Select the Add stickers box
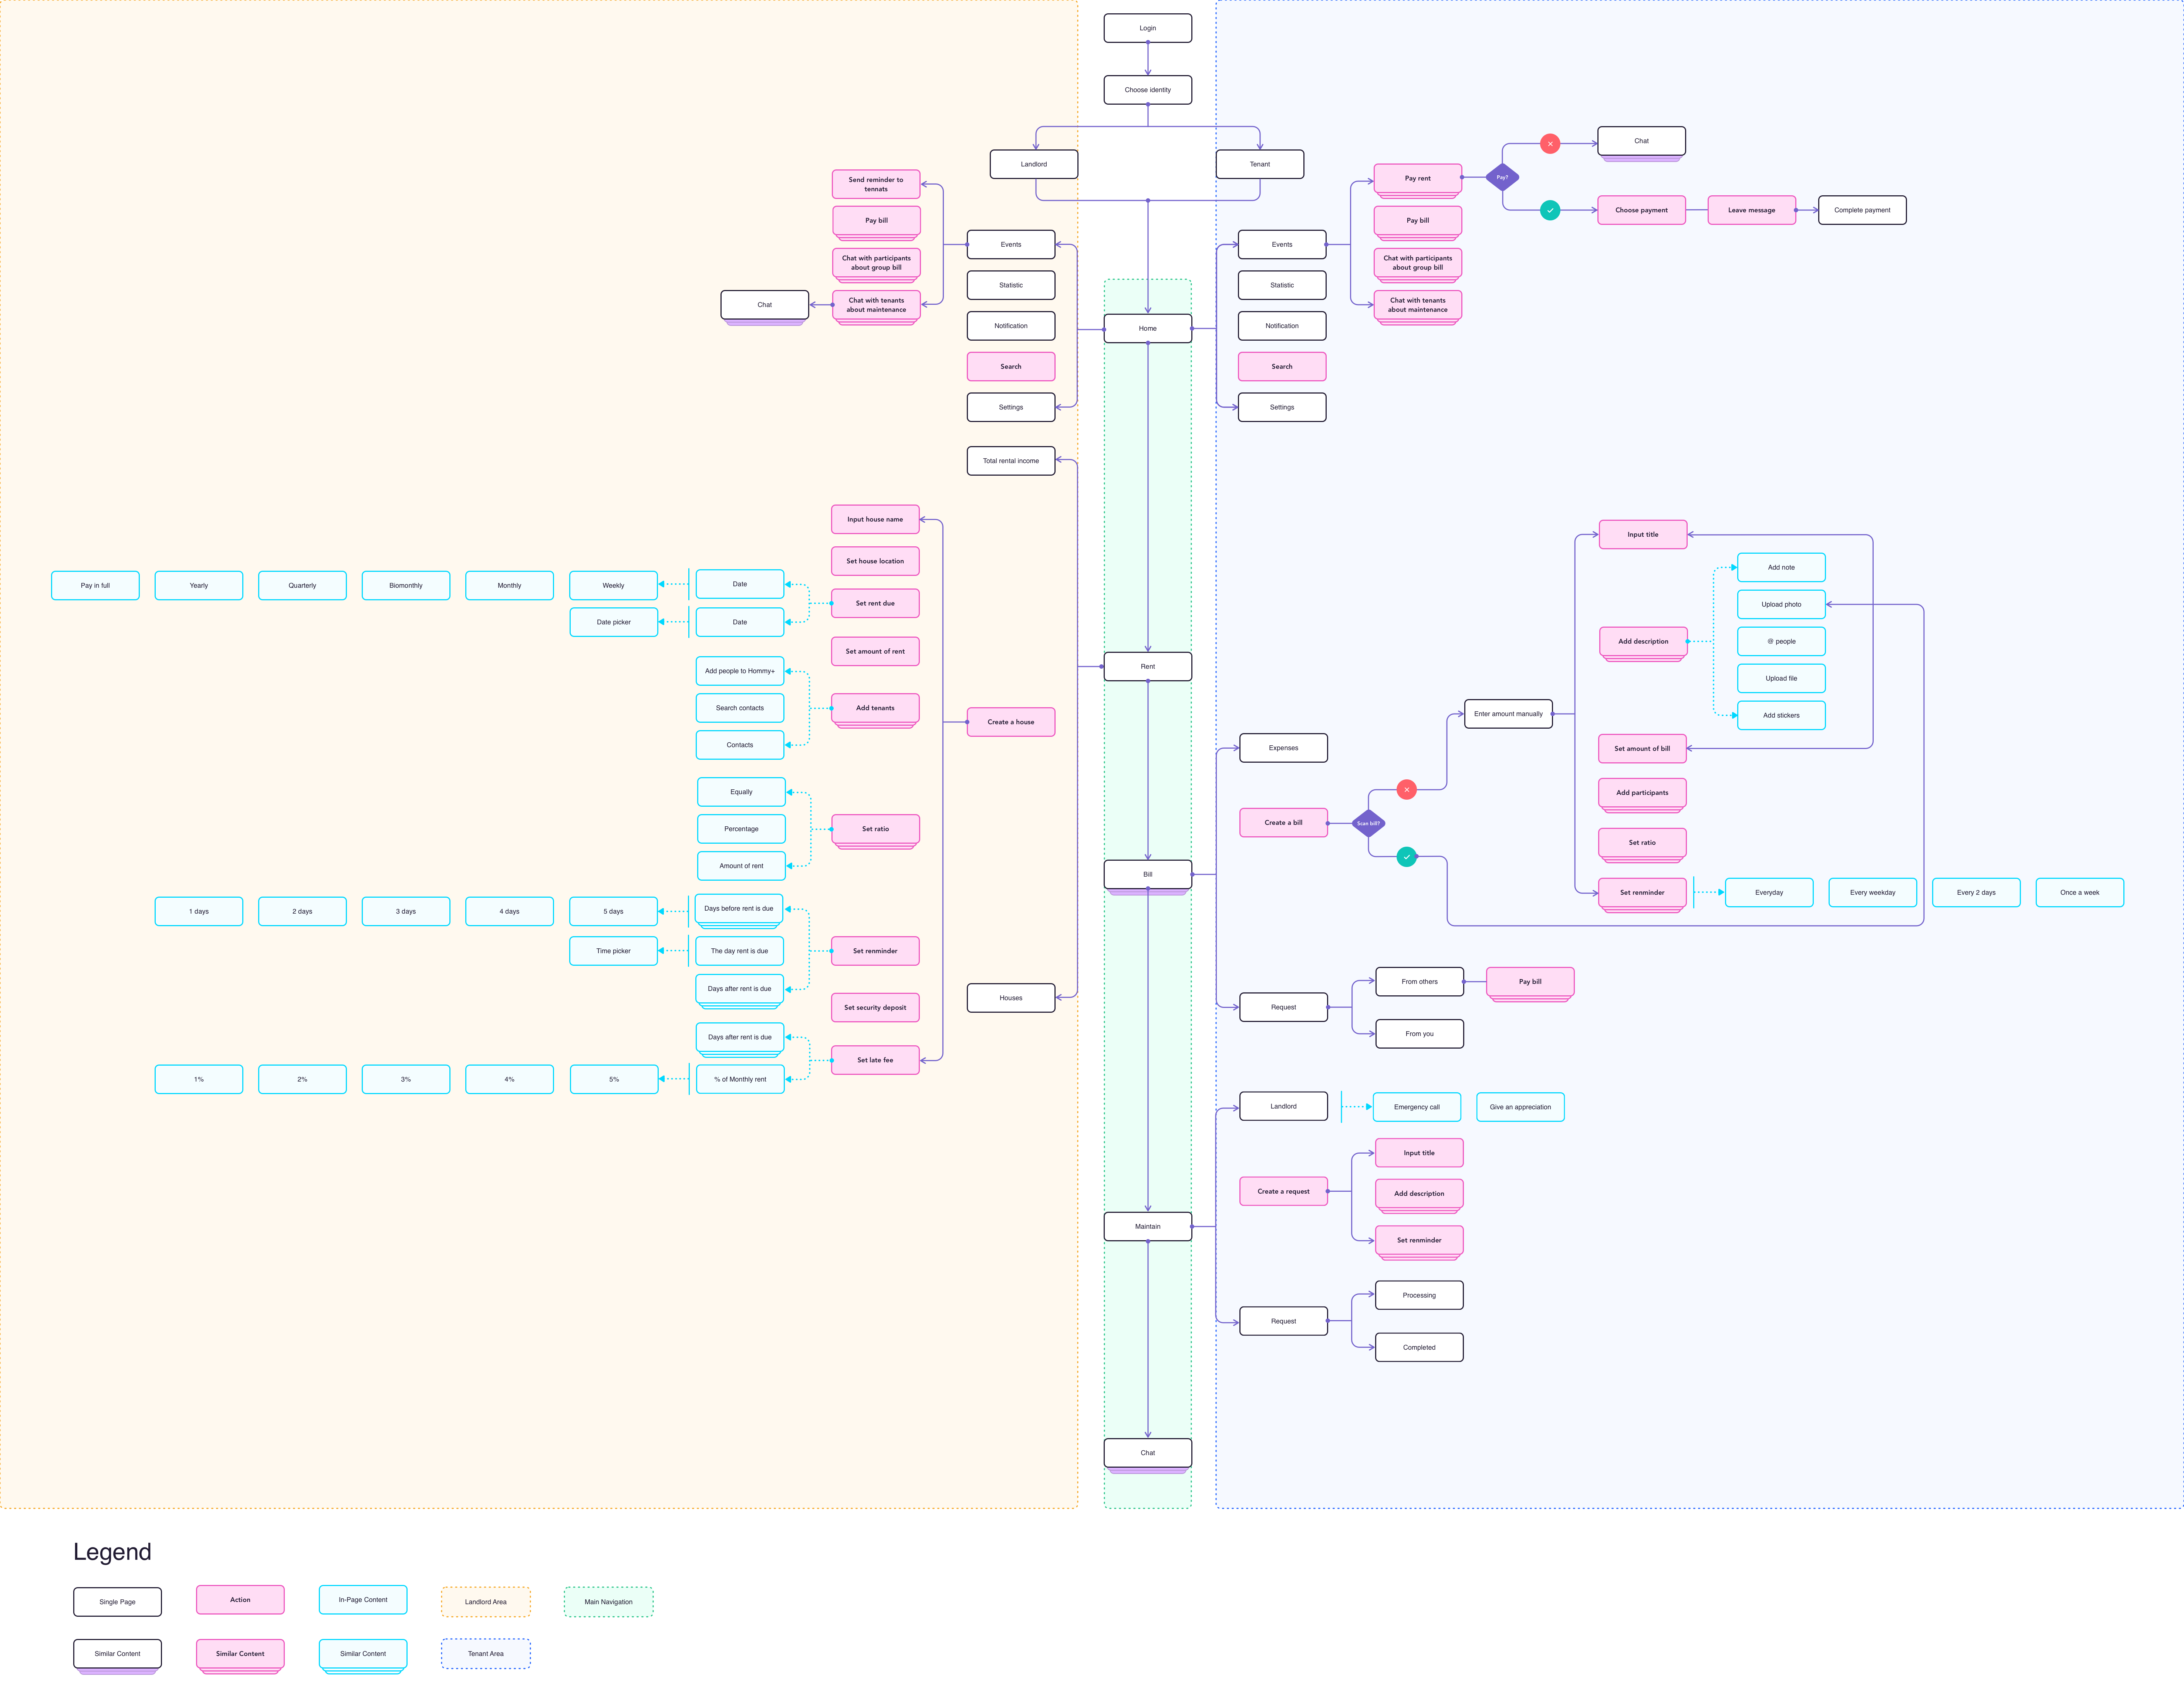 [x=1781, y=715]
